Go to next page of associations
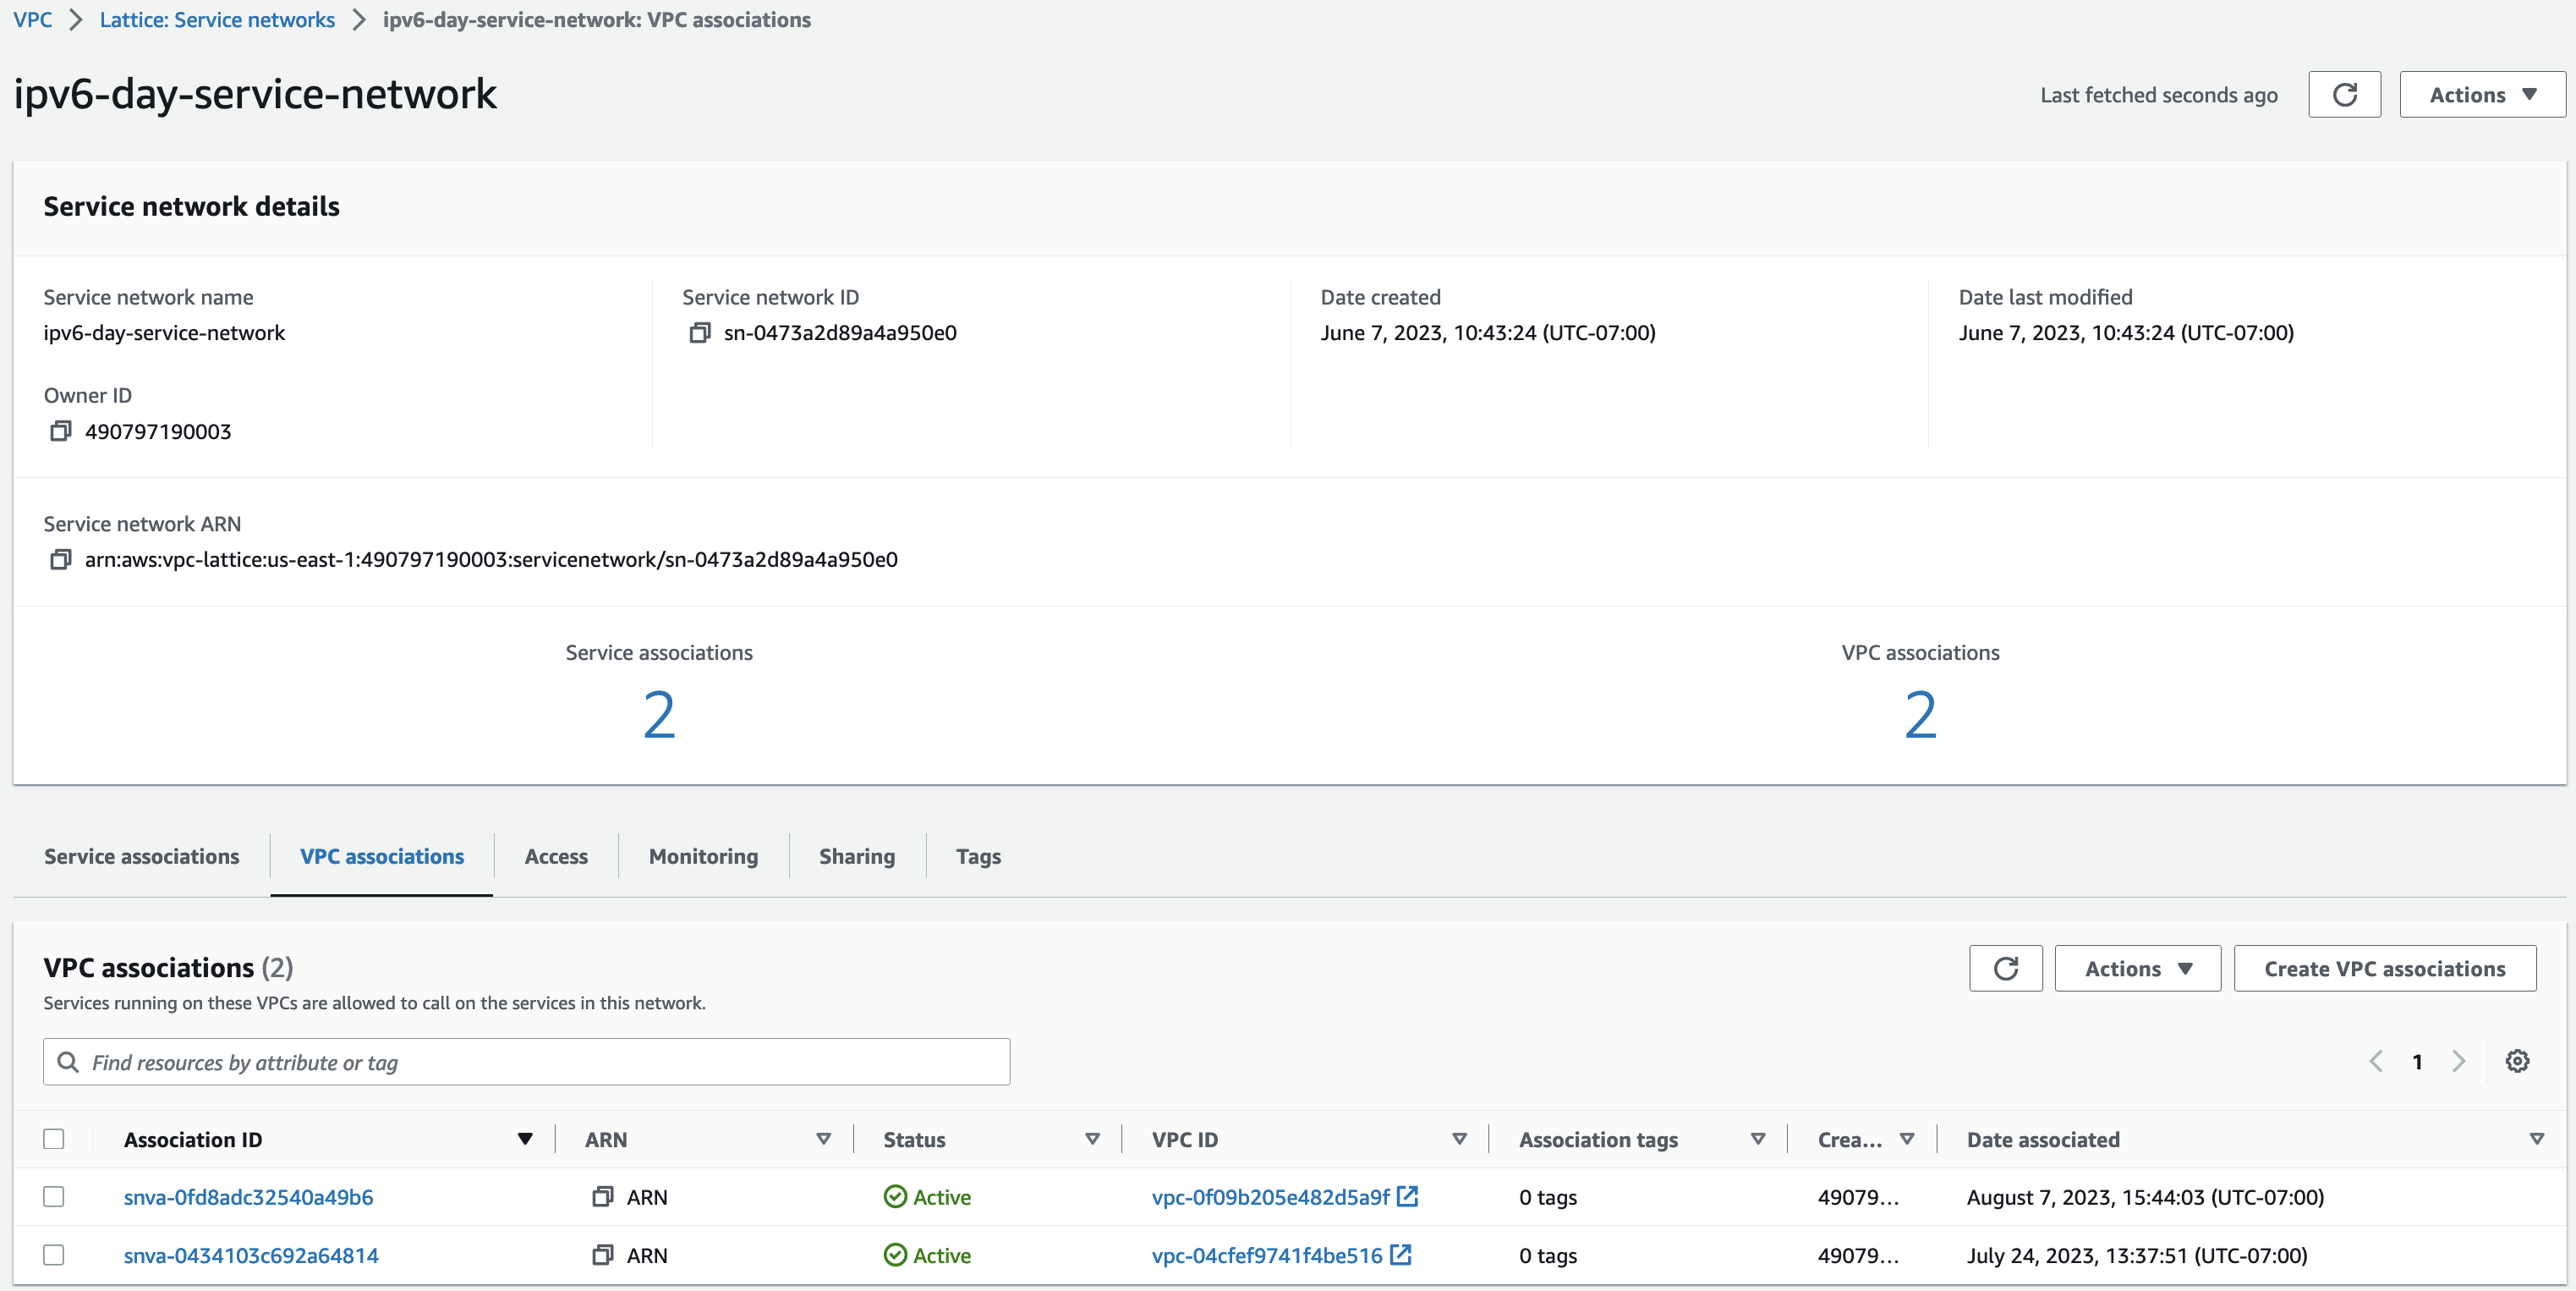Viewport: 2576px width, 1291px height. pyautogui.click(x=2458, y=1061)
